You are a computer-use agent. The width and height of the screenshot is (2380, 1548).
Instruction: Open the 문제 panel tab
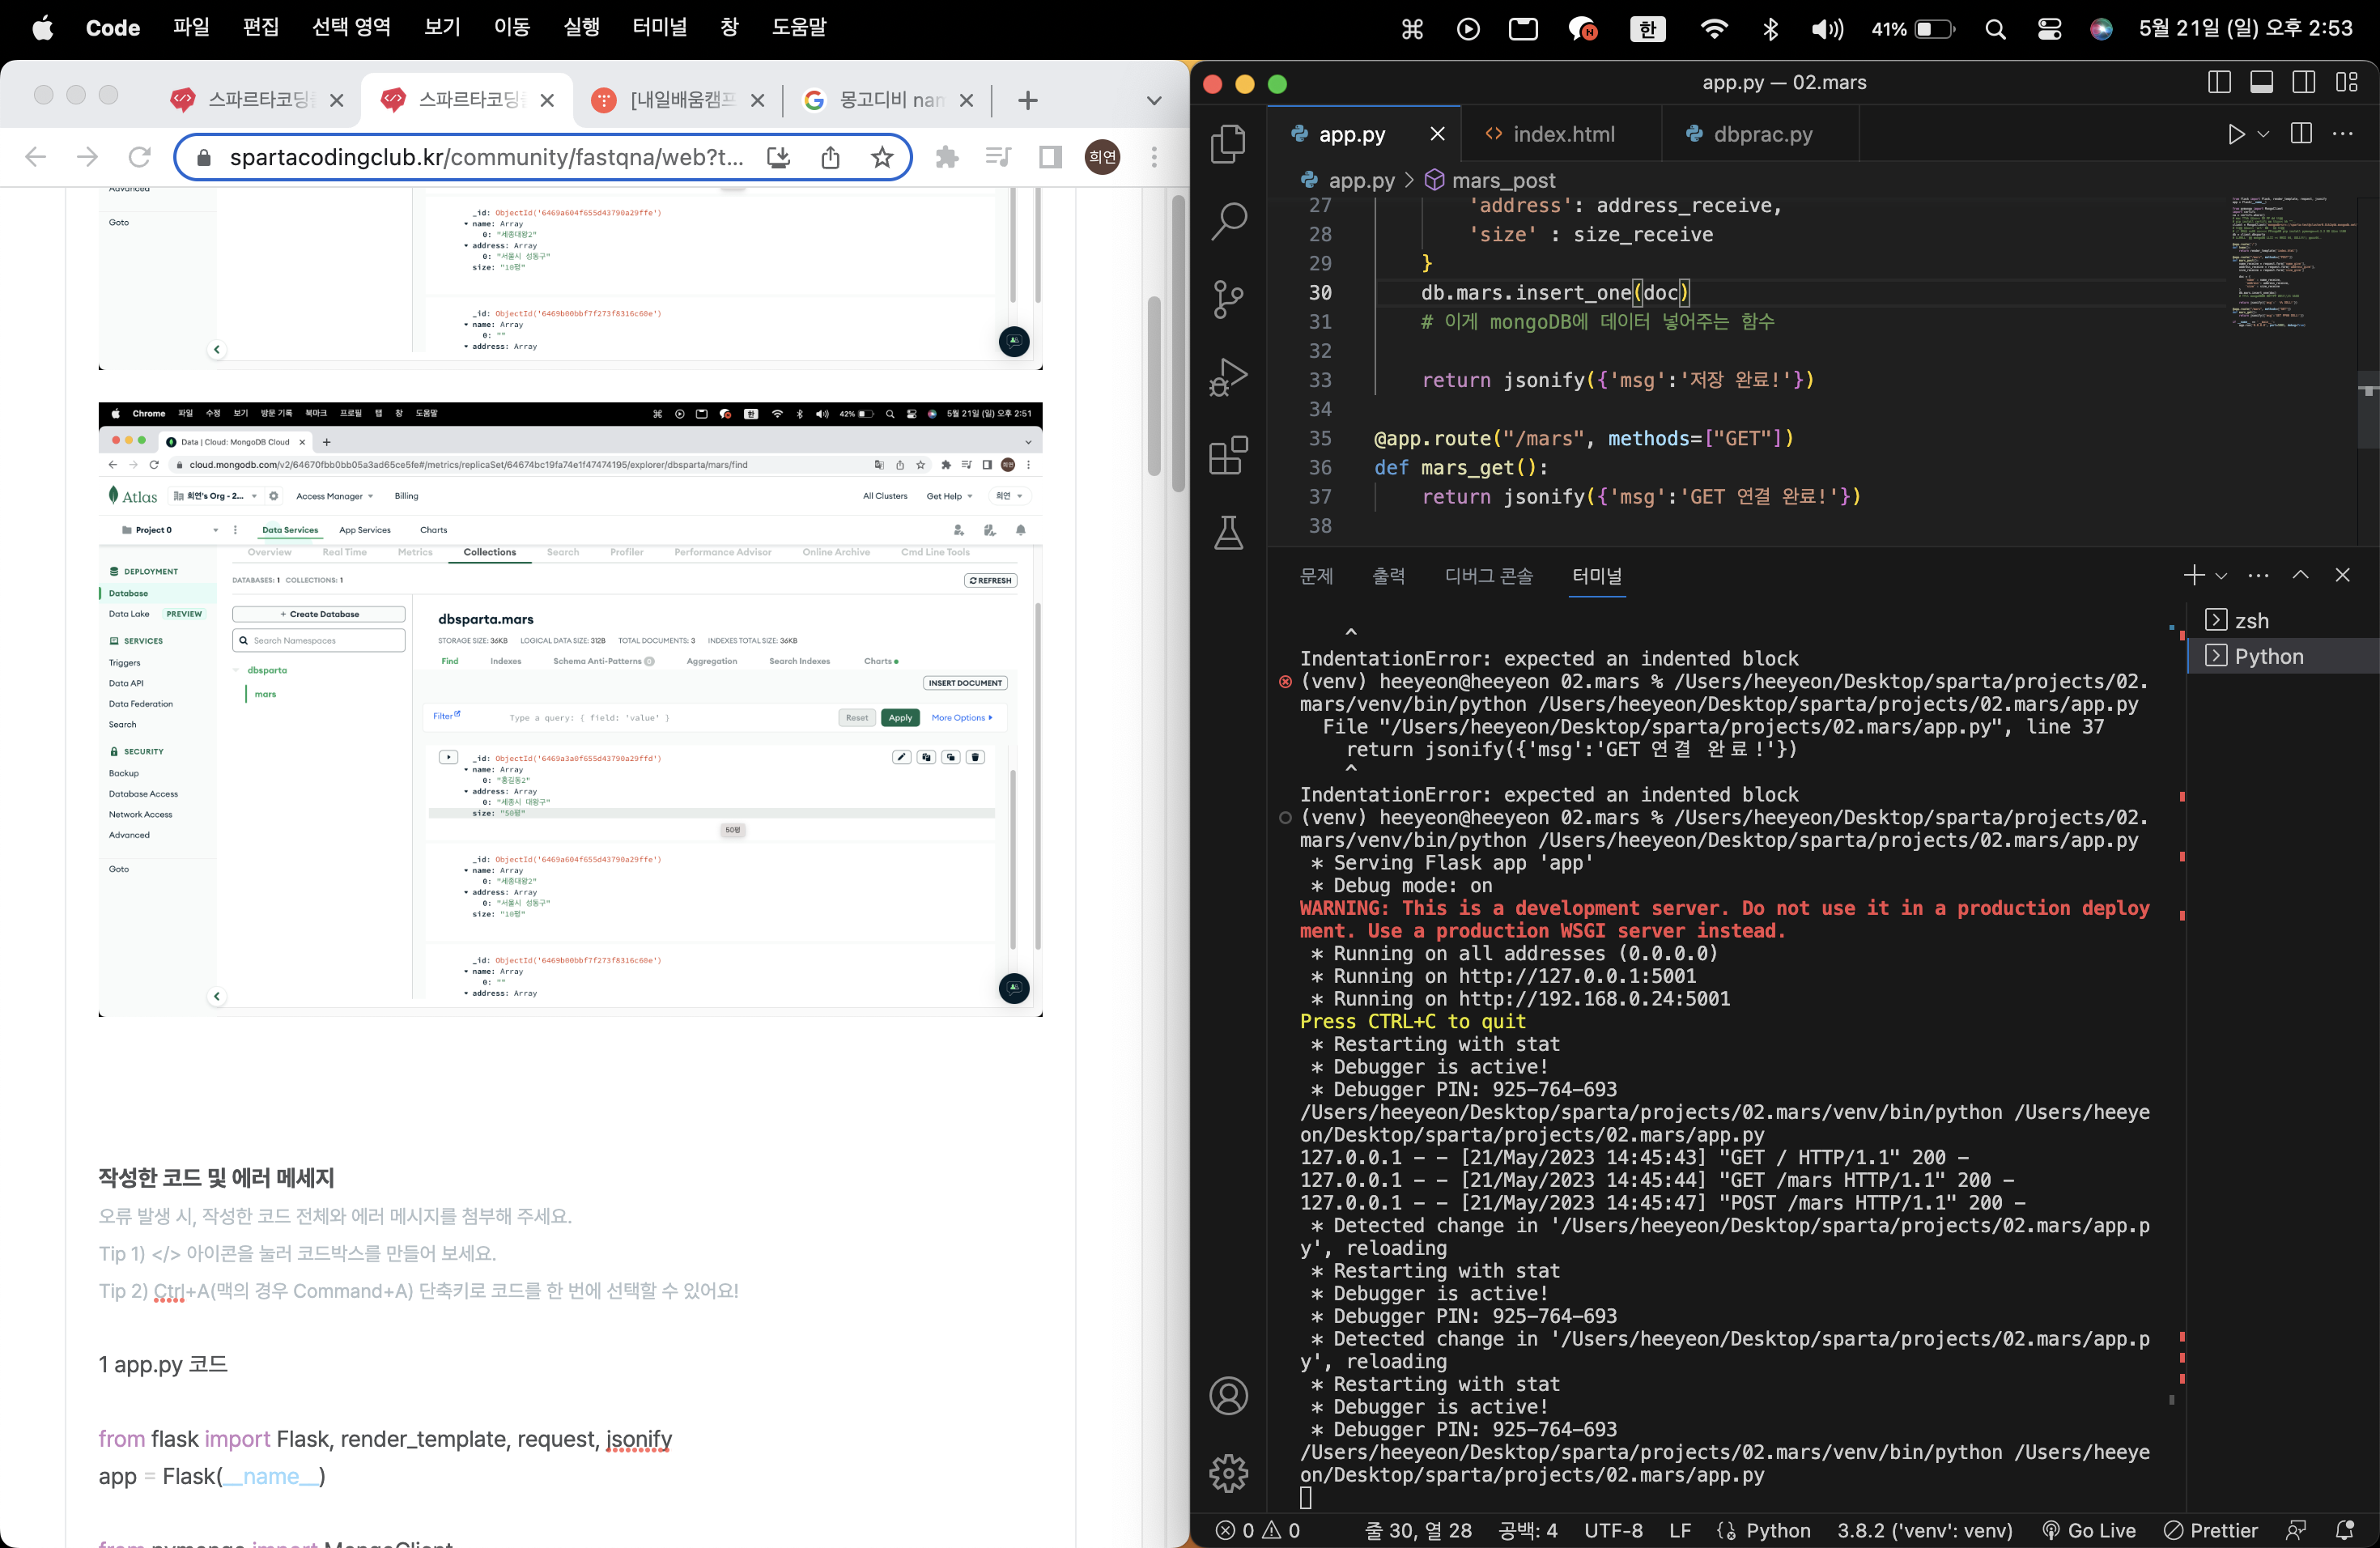pos(1316,575)
